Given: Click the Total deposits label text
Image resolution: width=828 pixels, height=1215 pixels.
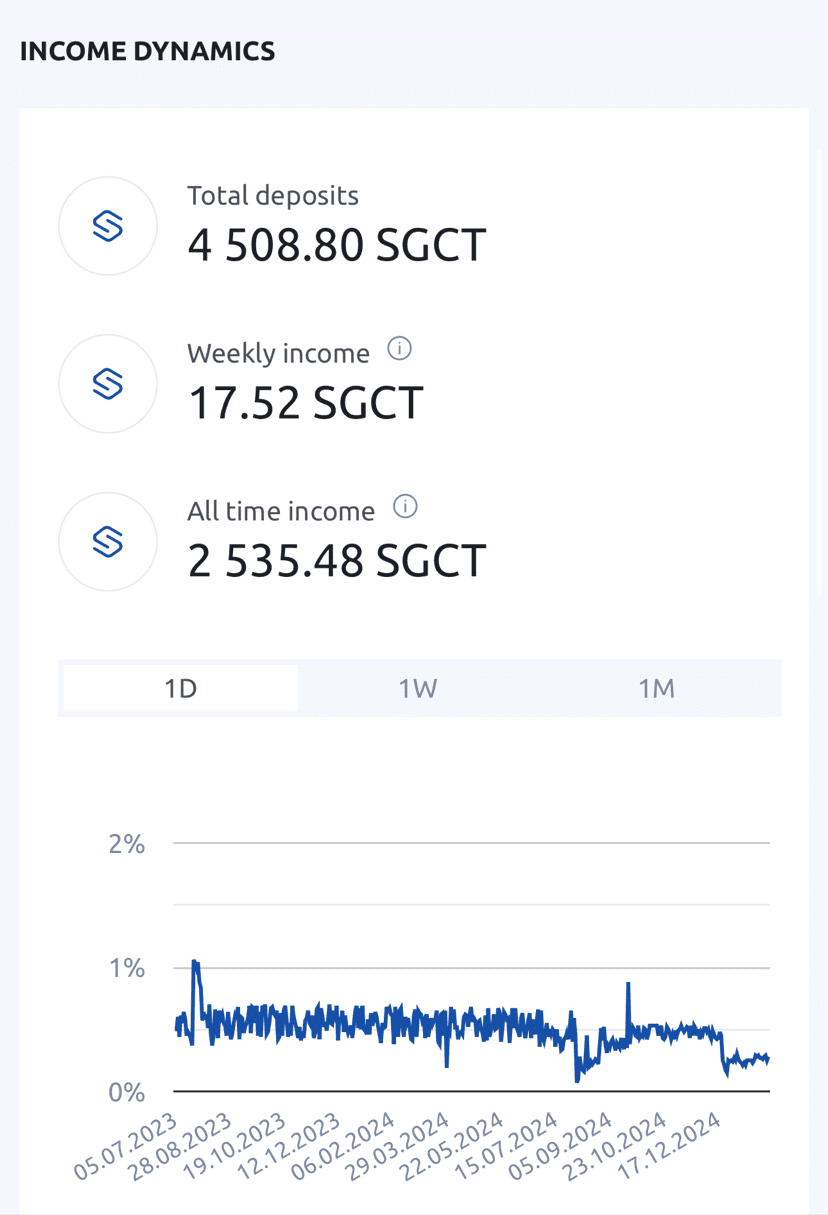Looking at the screenshot, I should click(x=272, y=196).
